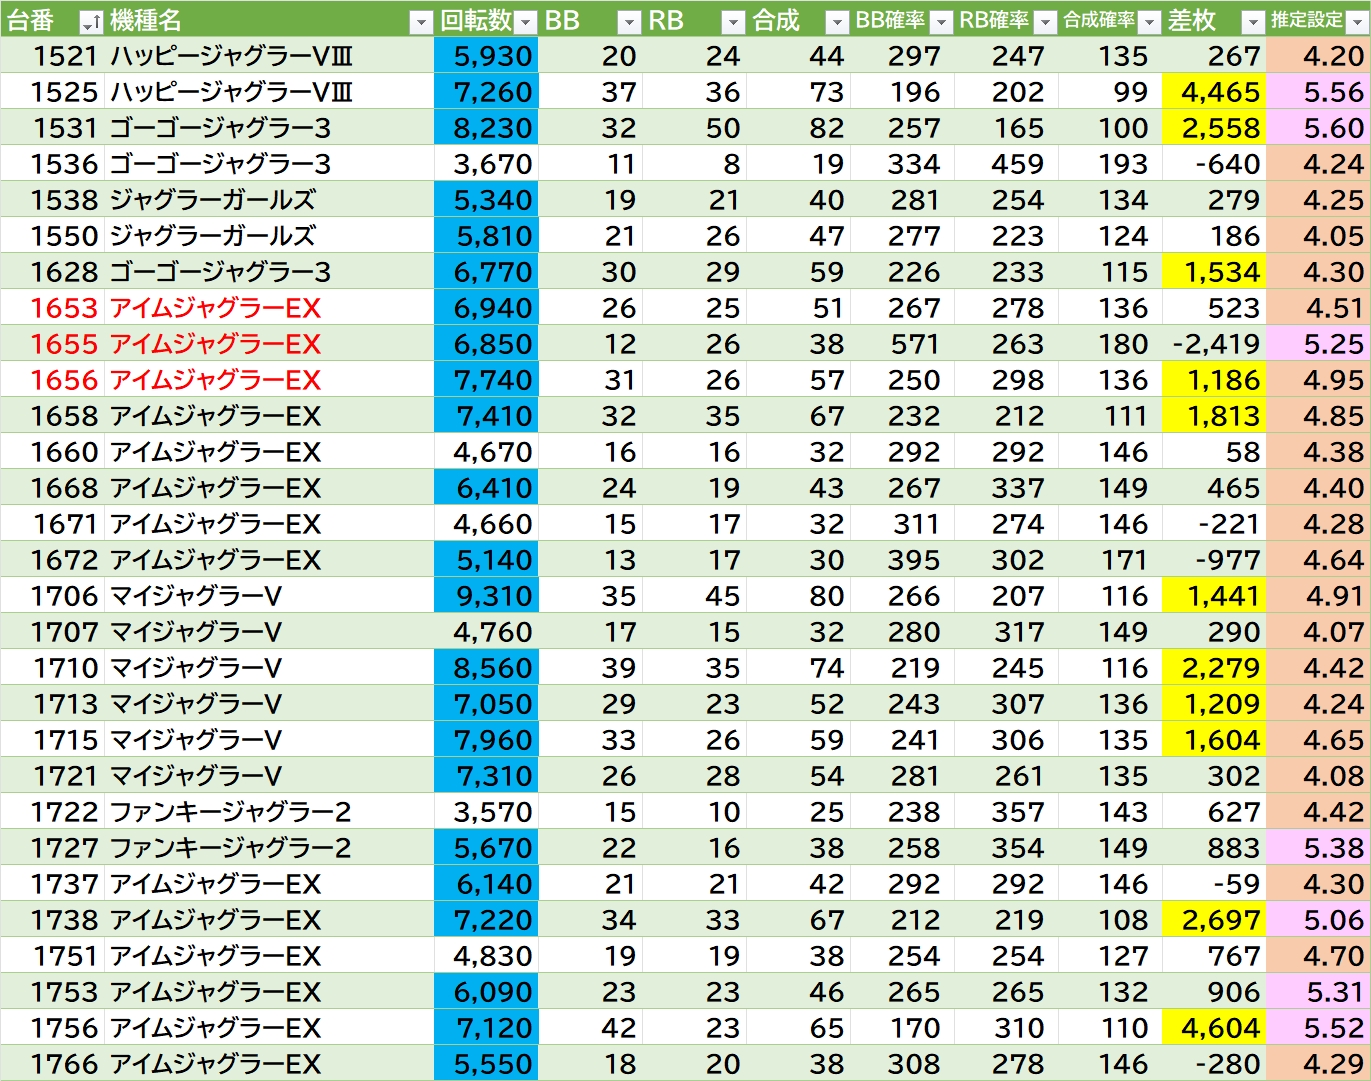
Task: Open the 推定設定 column filter dropdown
Action: tap(1357, 22)
